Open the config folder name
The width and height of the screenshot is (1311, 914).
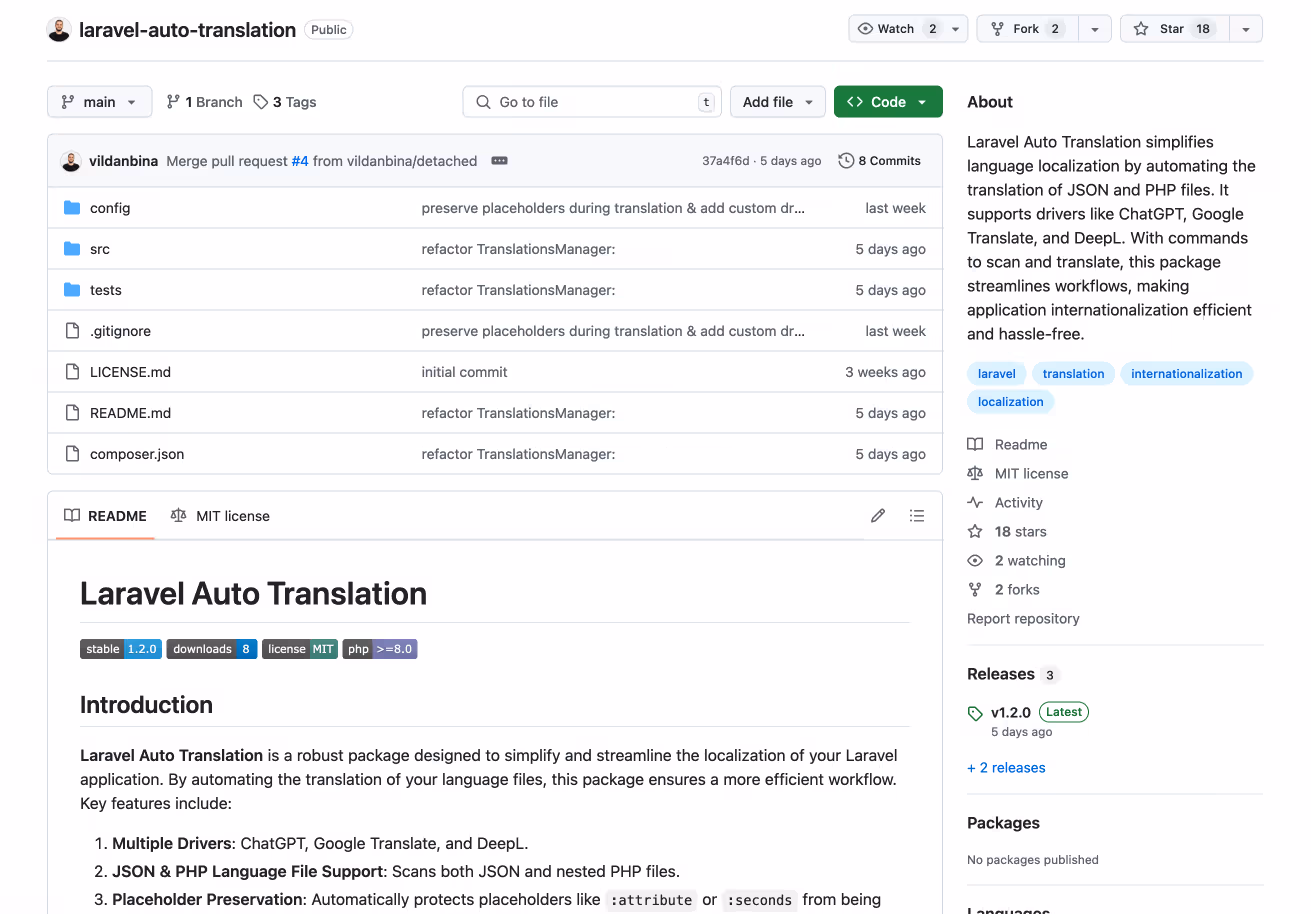pos(110,208)
